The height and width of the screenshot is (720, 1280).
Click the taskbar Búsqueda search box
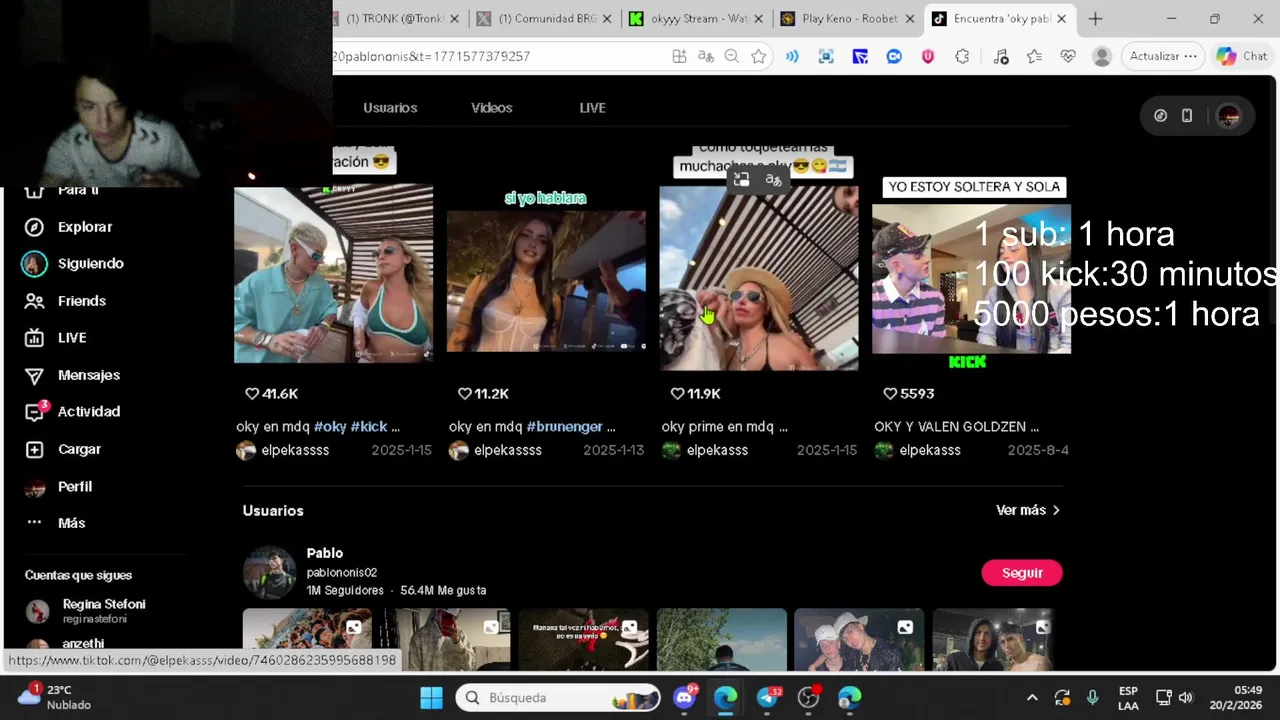point(559,698)
